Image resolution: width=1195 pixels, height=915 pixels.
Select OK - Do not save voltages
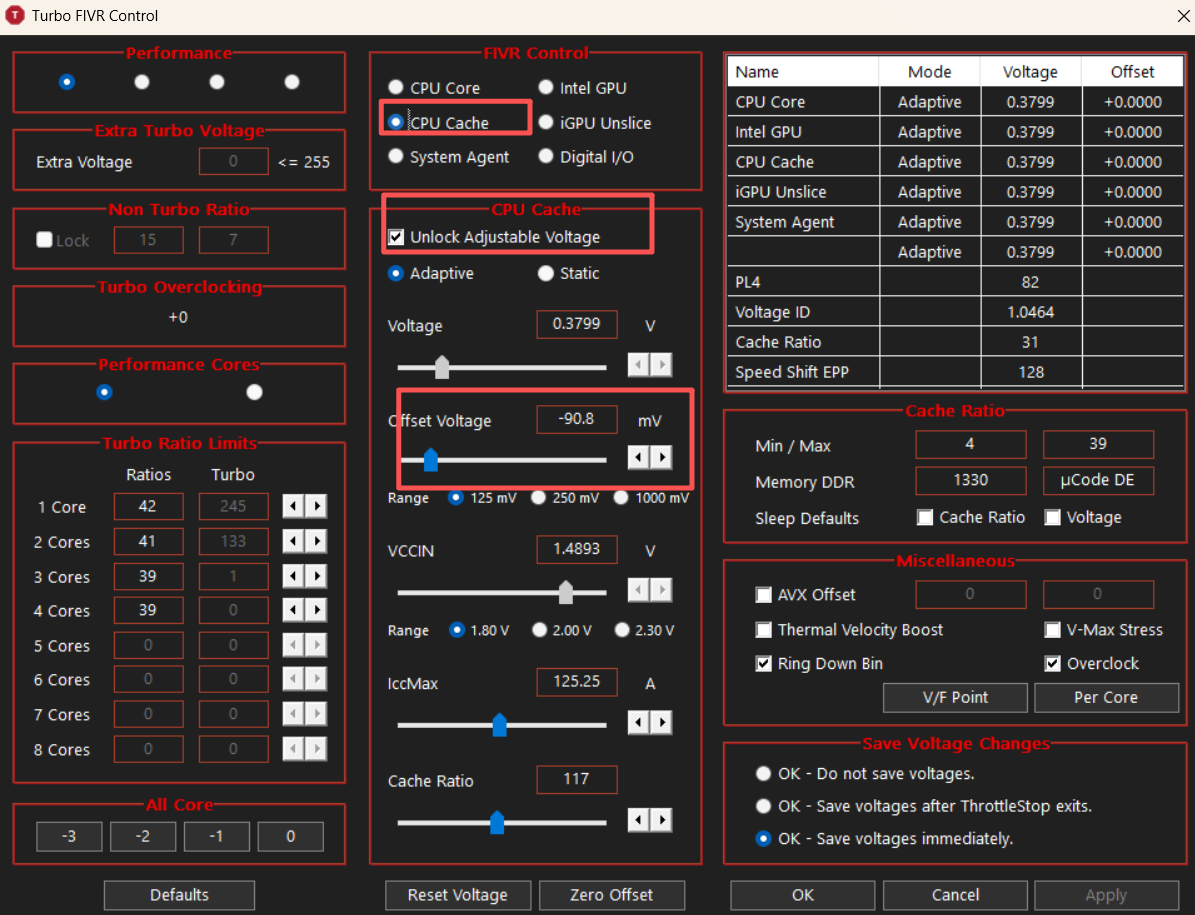pyautogui.click(x=763, y=773)
